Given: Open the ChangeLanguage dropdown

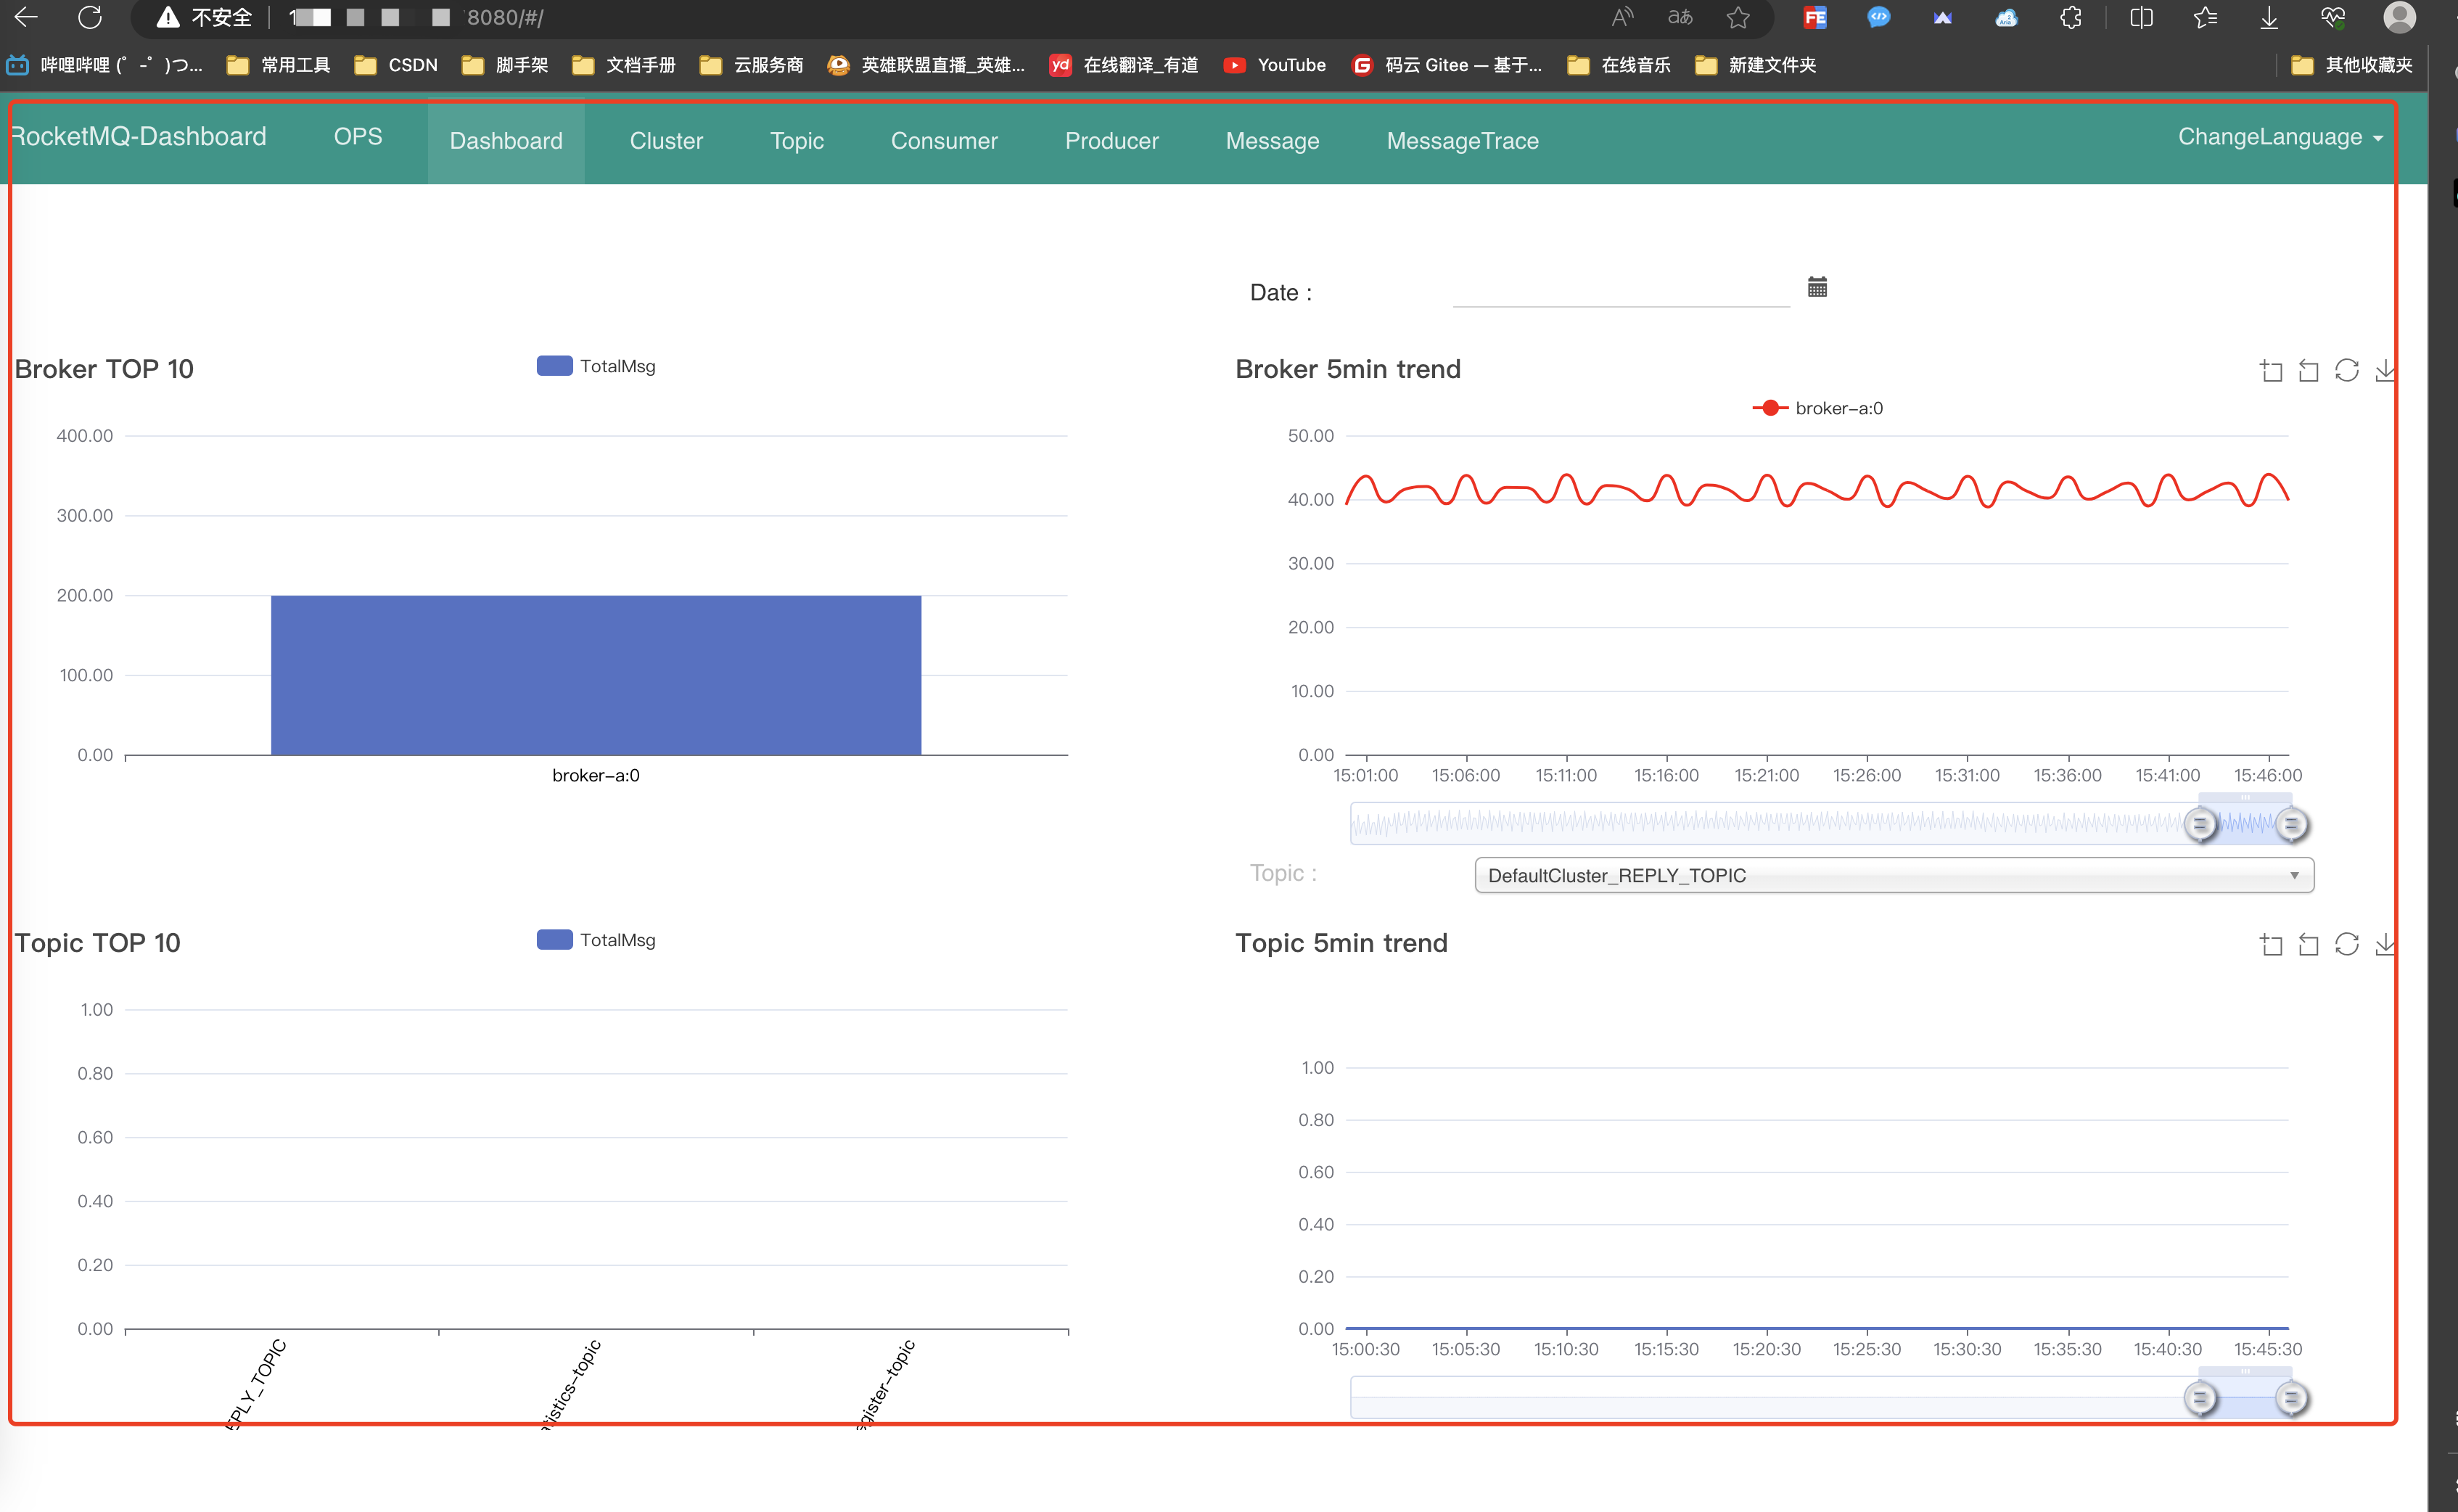Looking at the screenshot, I should (x=2280, y=137).
